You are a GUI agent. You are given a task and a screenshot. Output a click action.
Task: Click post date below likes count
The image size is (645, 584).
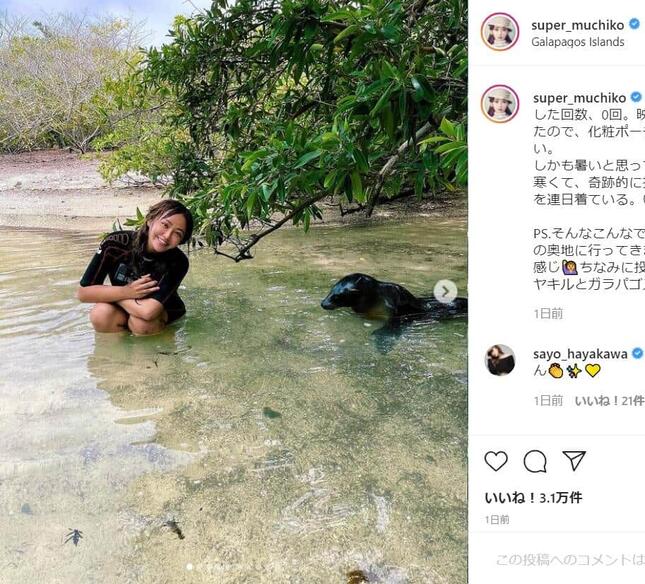click(x=497, y=519)
